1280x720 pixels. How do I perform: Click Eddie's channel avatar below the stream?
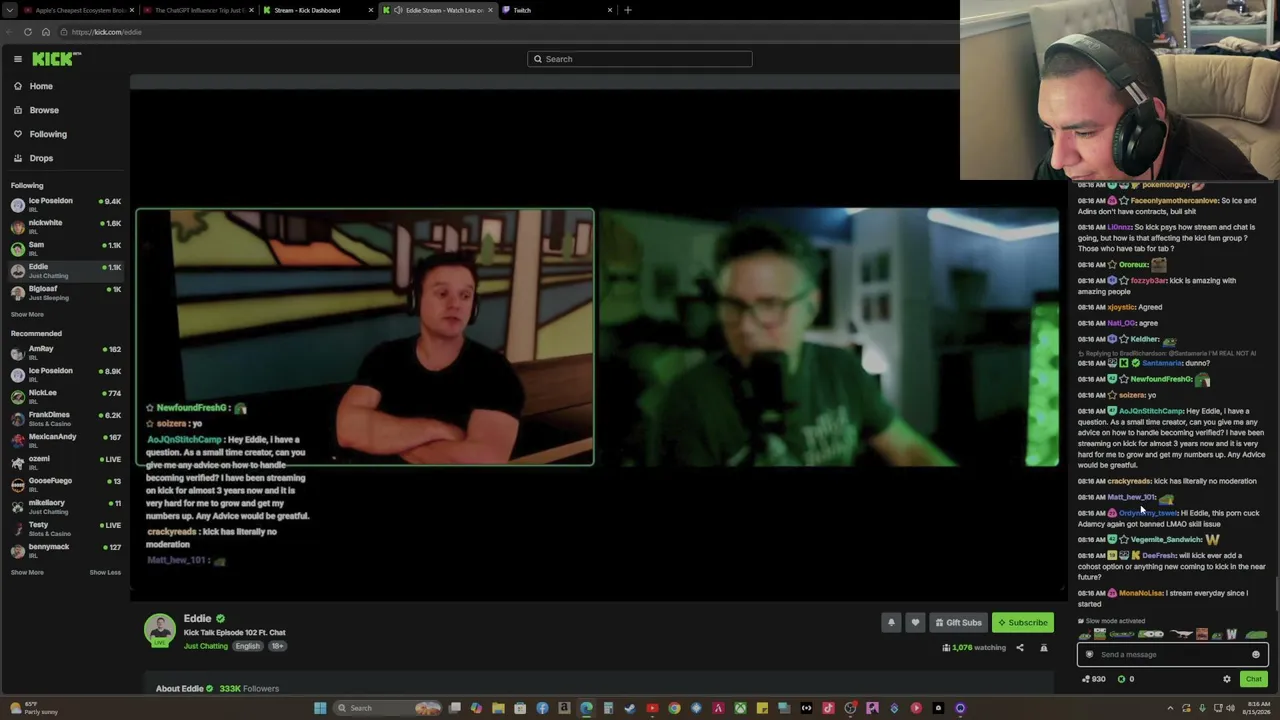pyautogui.click(x=160, y=629)
